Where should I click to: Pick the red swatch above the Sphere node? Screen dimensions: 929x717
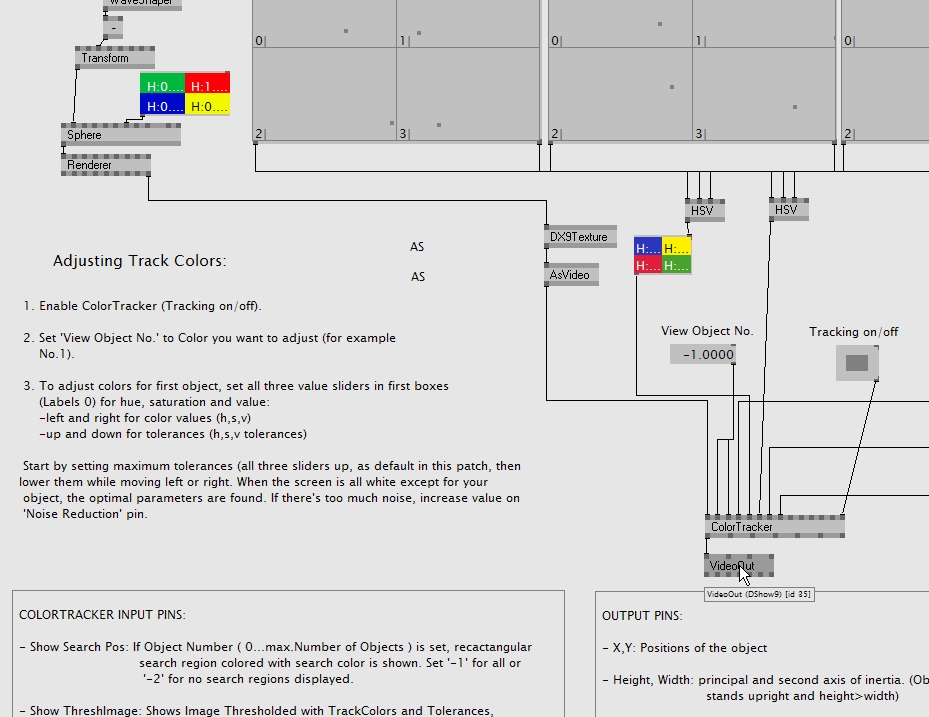click(208, 83)
